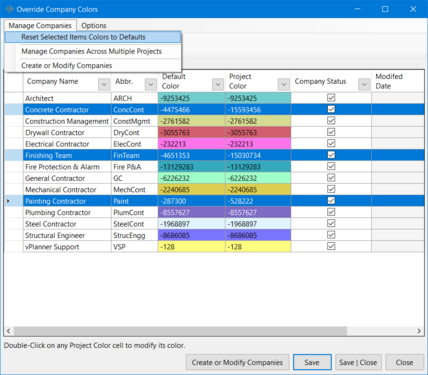The height and width of the screenshot is (375, 428).
Task: Toggle Painting Contractor status checkbox
Action: pos(331,200)
